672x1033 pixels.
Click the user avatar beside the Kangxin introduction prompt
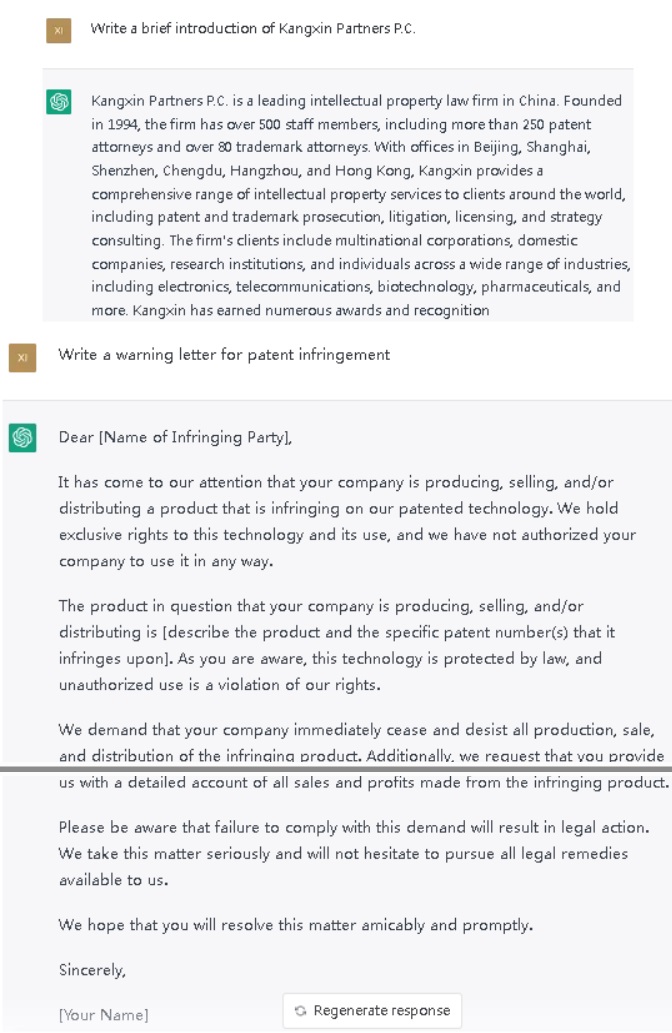[x=58, y=31]
